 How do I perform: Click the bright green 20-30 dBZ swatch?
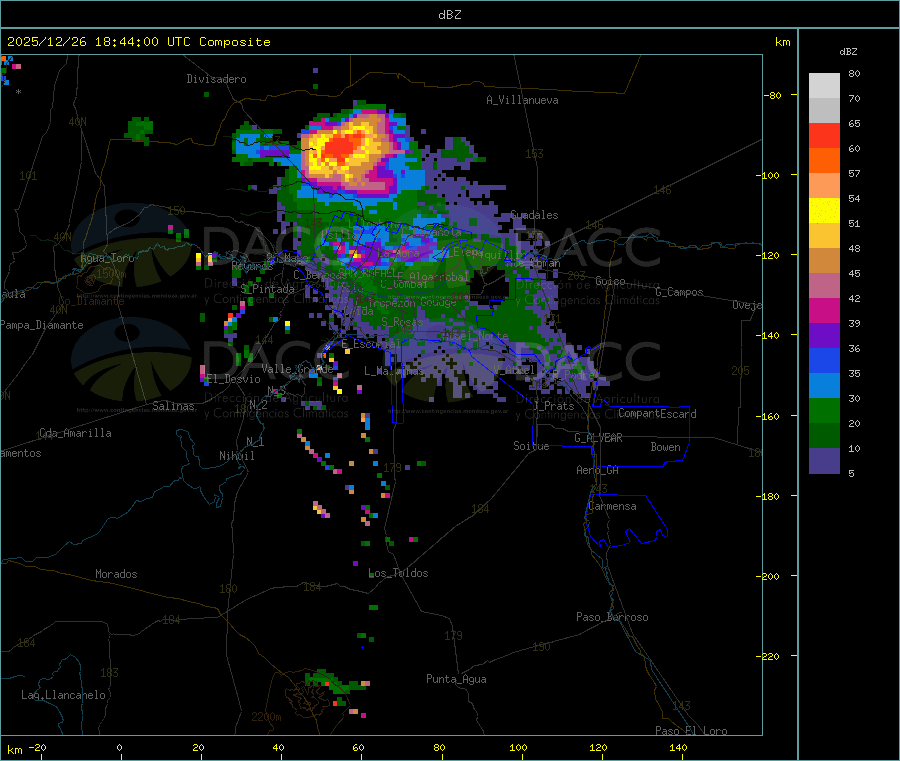click(824, 410)
